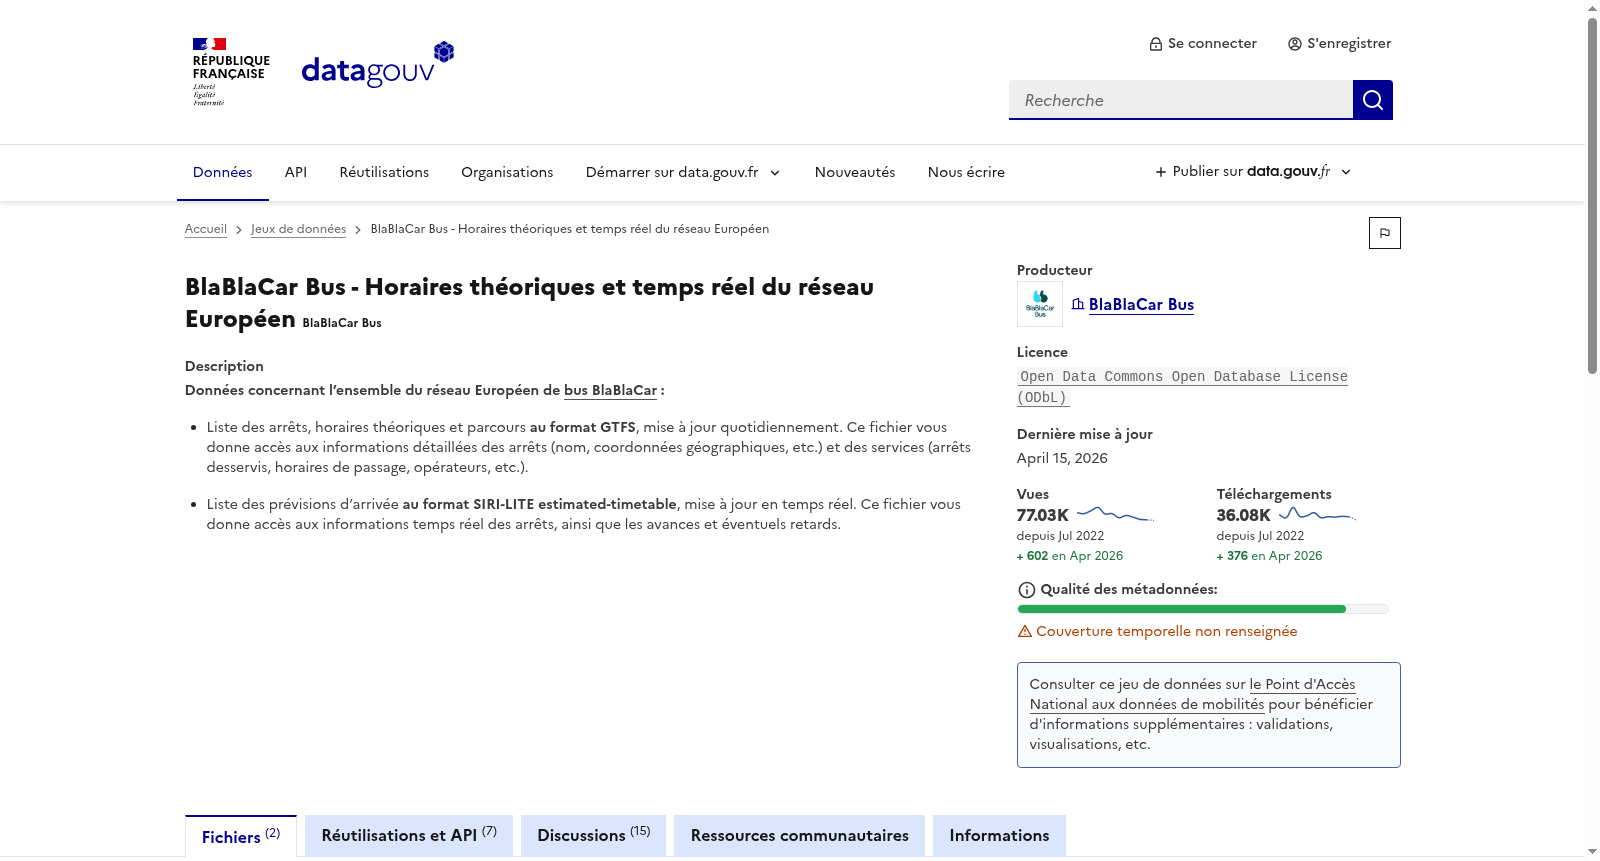
Task: Go to the Accueil breadcrumb
Action: (206, 229)
